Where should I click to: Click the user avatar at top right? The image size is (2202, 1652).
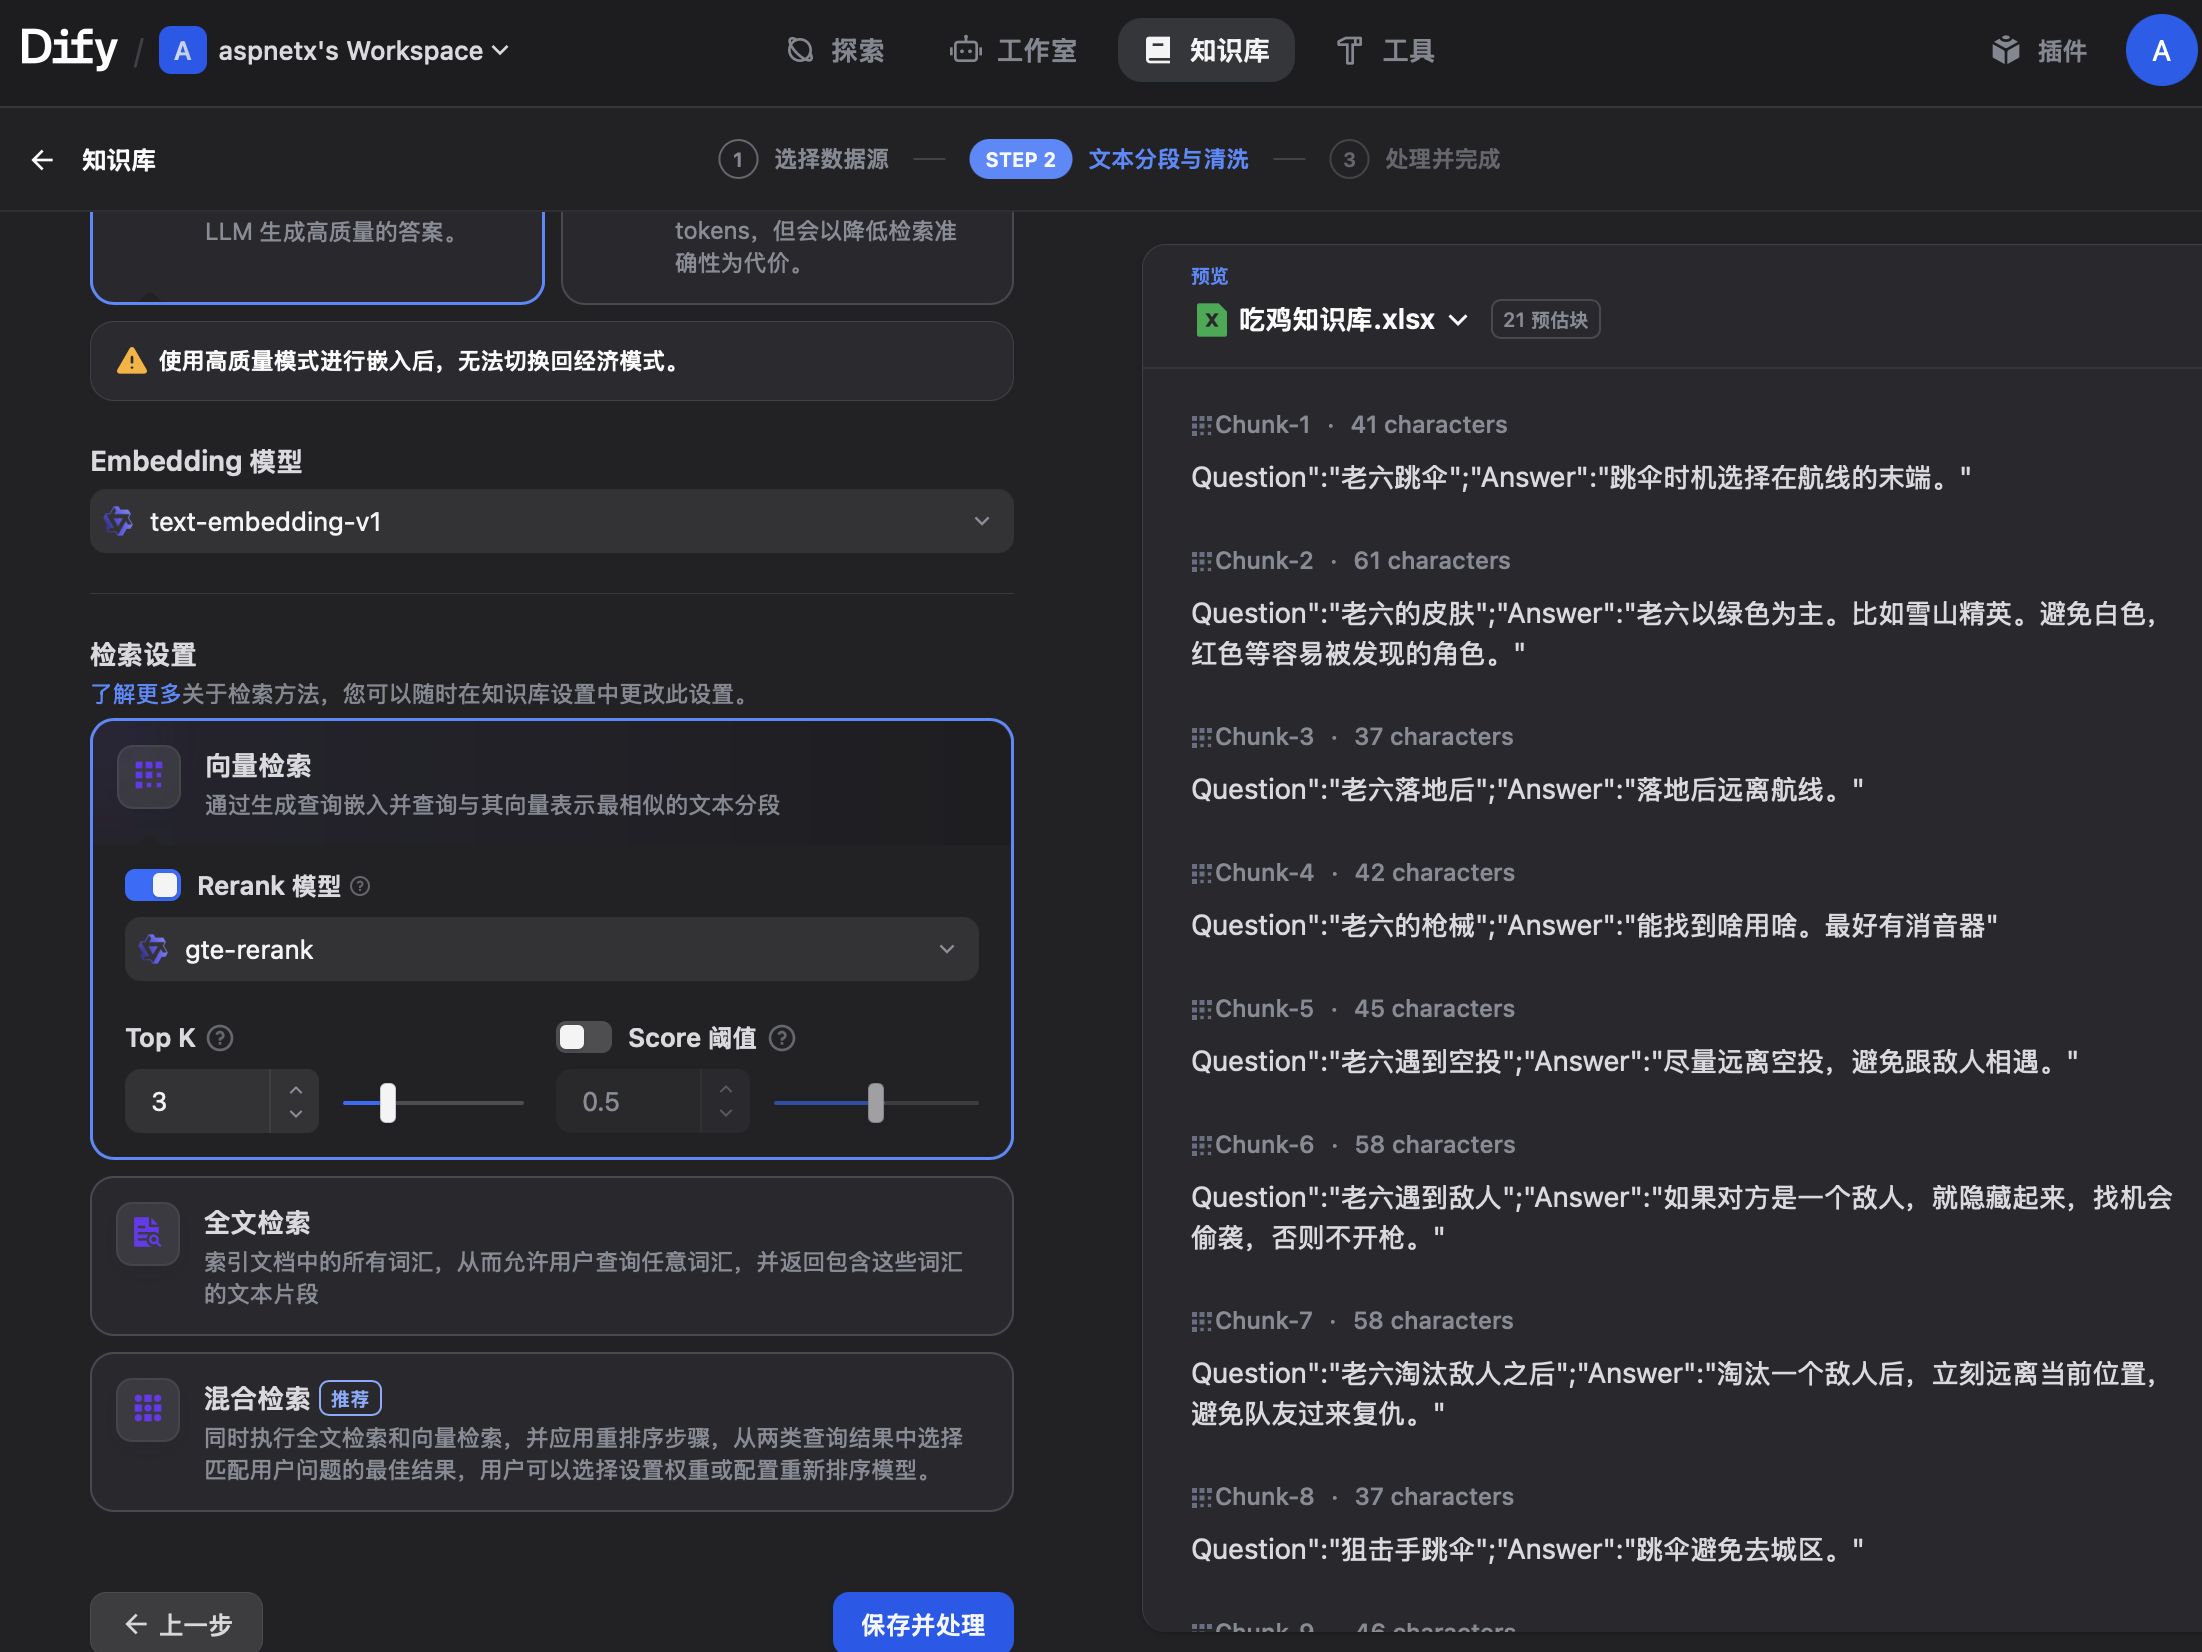click(2160, 50)
